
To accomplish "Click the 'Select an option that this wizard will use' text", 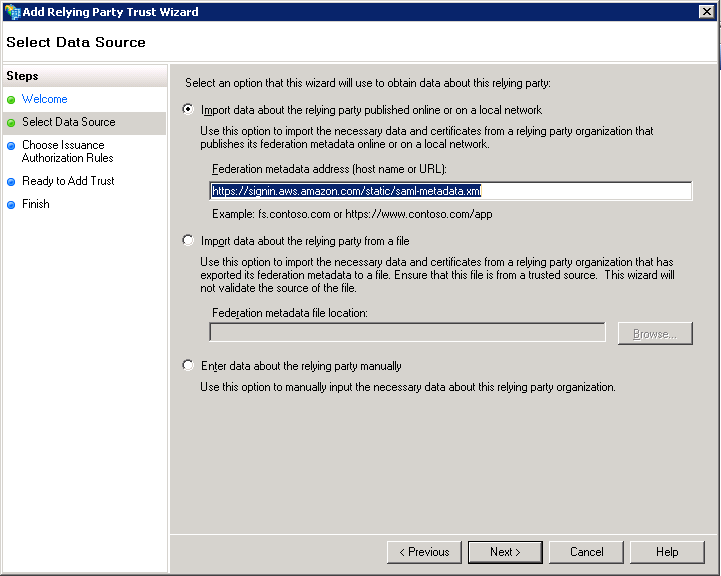I will 368,83.
